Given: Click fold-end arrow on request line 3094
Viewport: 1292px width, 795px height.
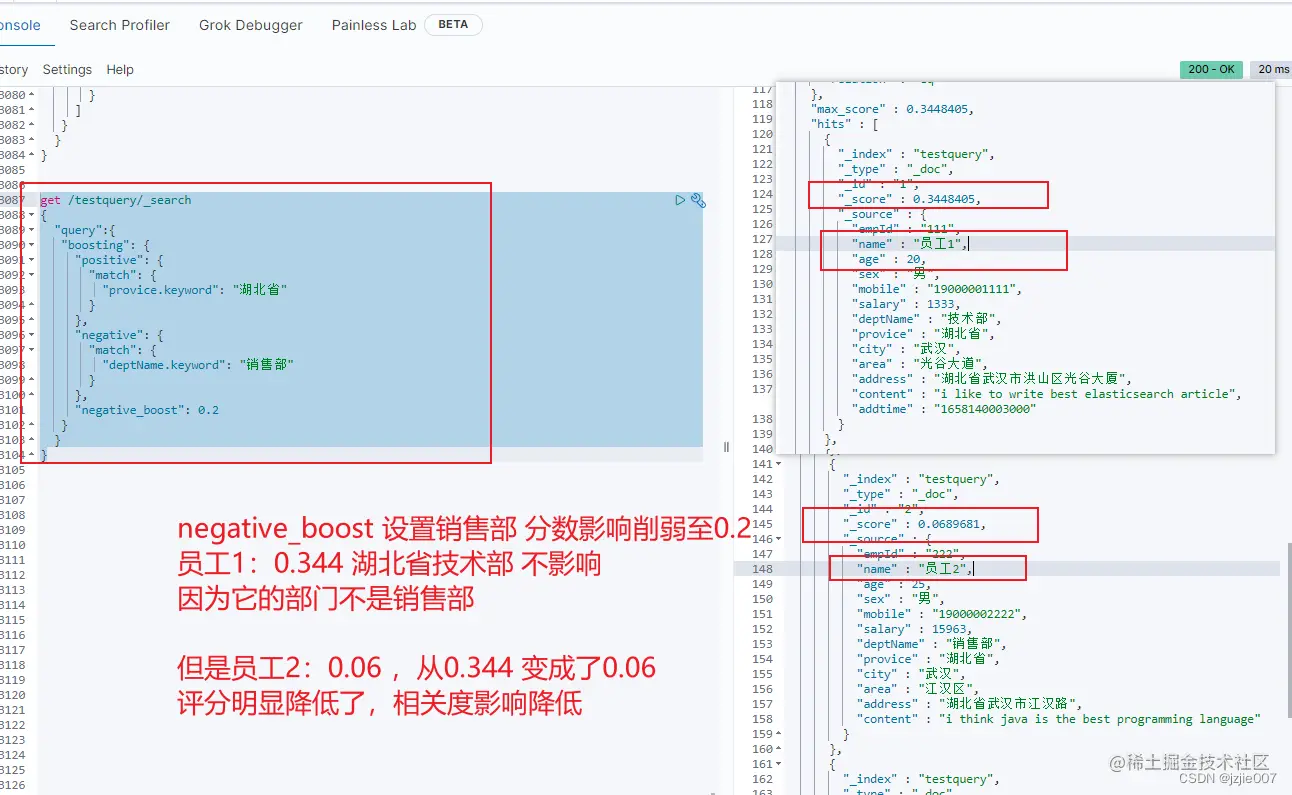Looking at the screenshot, I should pyautogui.click(x=32, y=305).
